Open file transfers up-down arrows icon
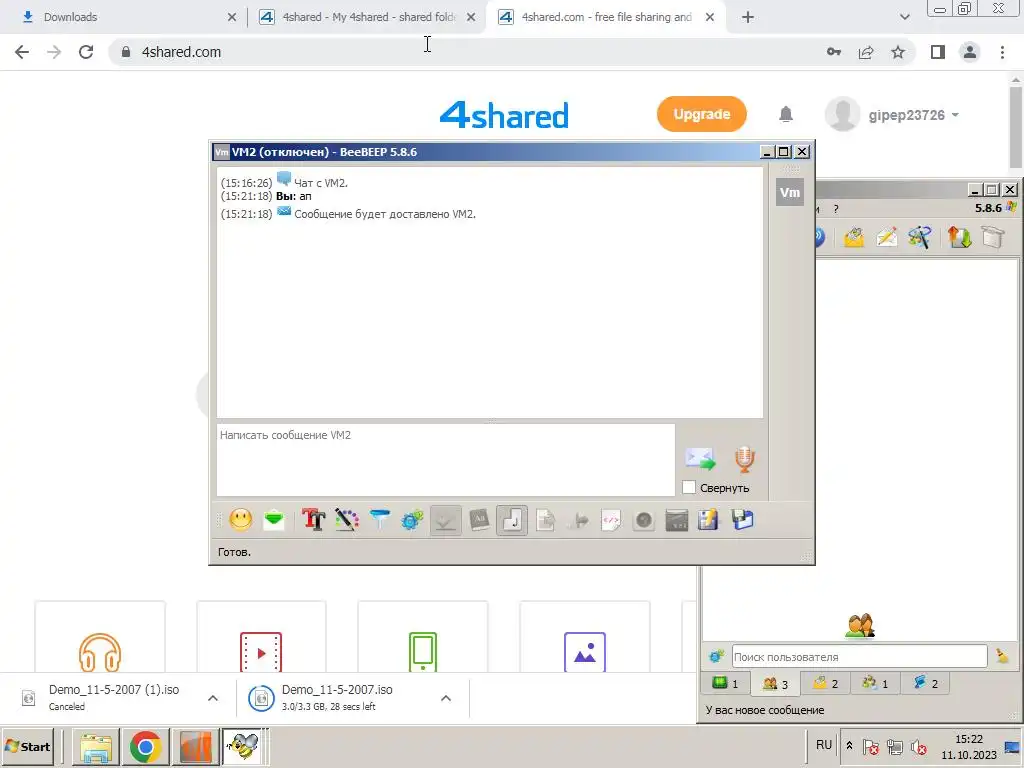This screenshot has height=768, width=1024. coord(959,237)
